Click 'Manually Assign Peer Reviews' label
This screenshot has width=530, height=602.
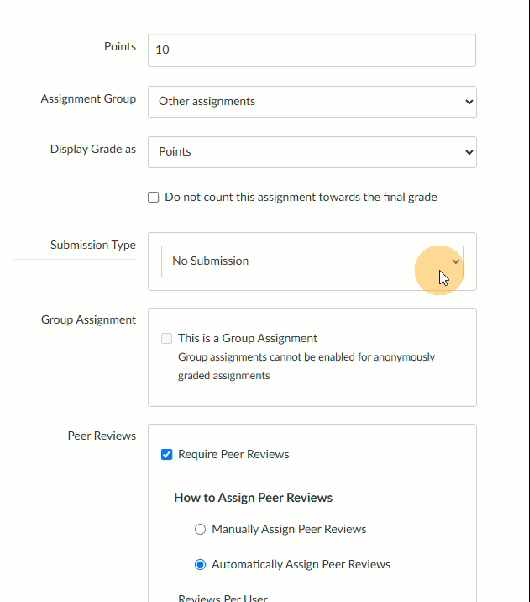(x=289, y=529)
